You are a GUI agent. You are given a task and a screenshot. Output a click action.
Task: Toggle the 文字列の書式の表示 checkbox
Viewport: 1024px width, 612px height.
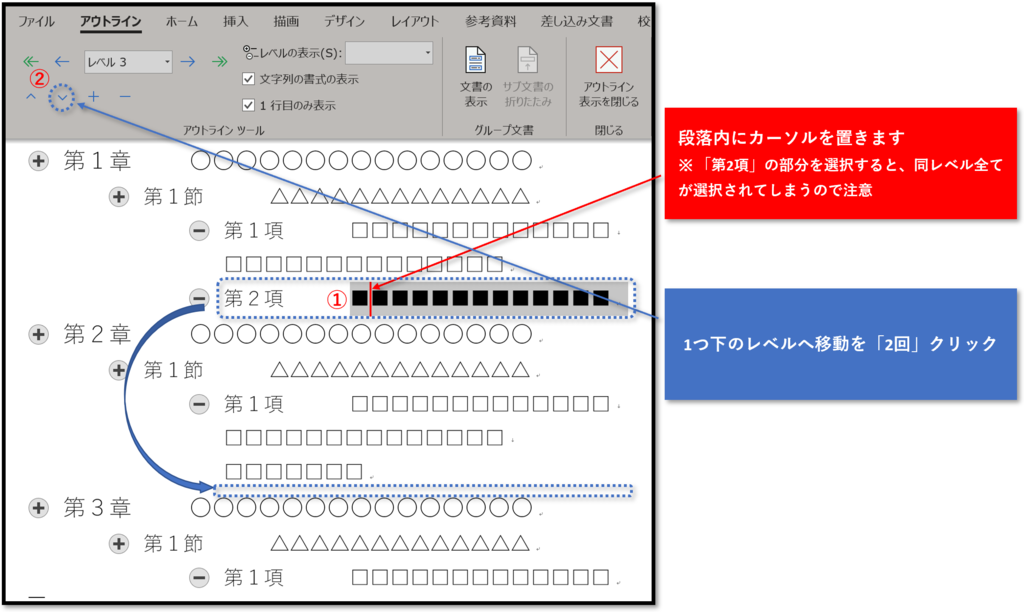pos(248,78)
